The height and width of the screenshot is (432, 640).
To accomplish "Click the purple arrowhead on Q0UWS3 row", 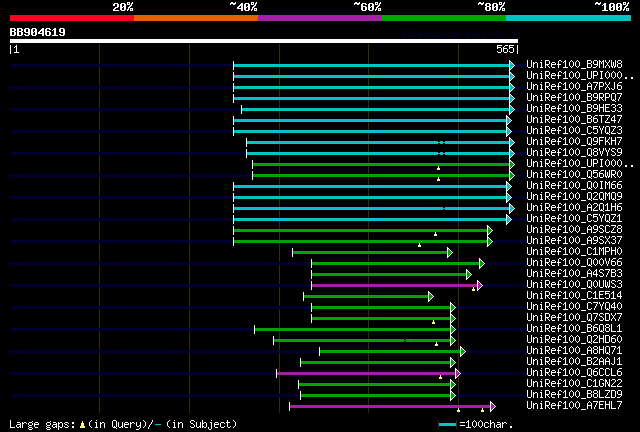I will (x=480, y=285).
